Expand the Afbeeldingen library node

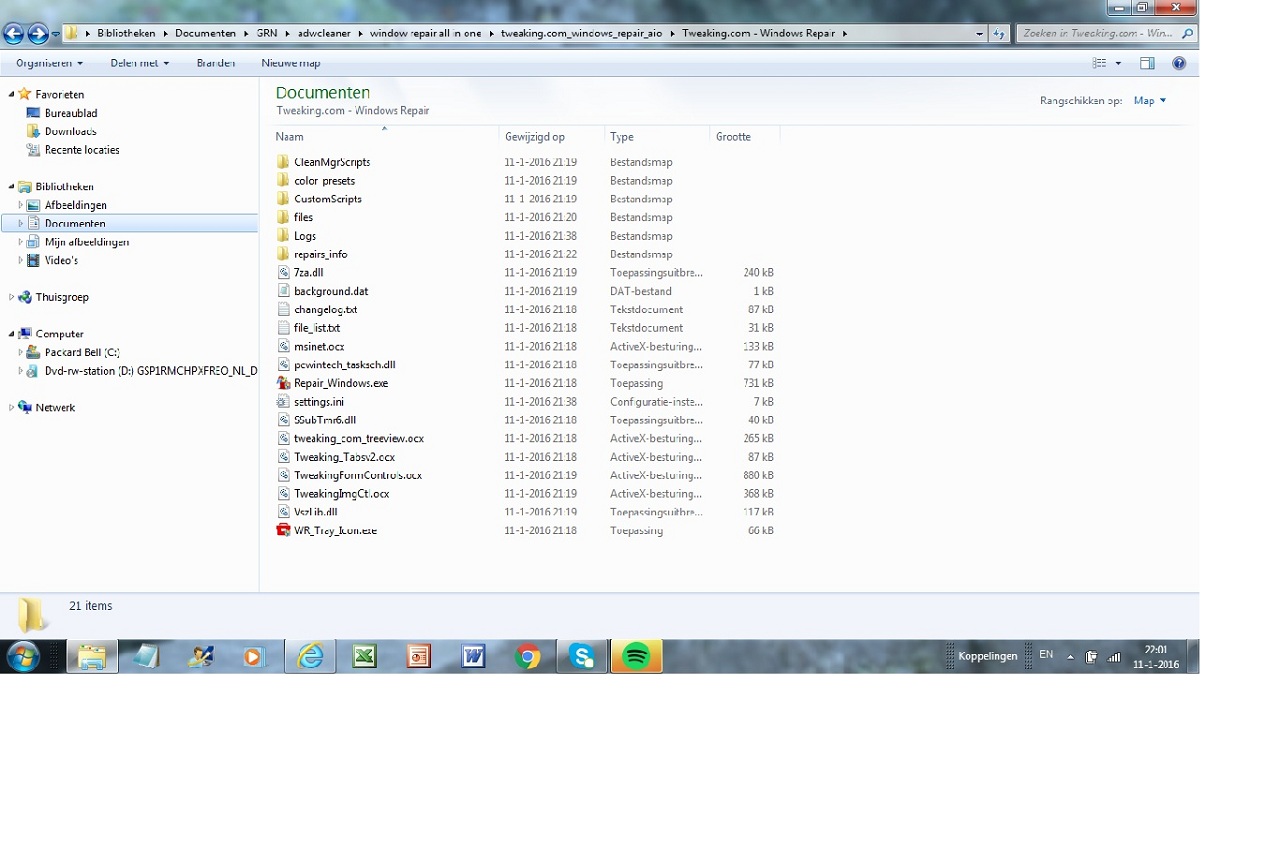coord(20,205)
